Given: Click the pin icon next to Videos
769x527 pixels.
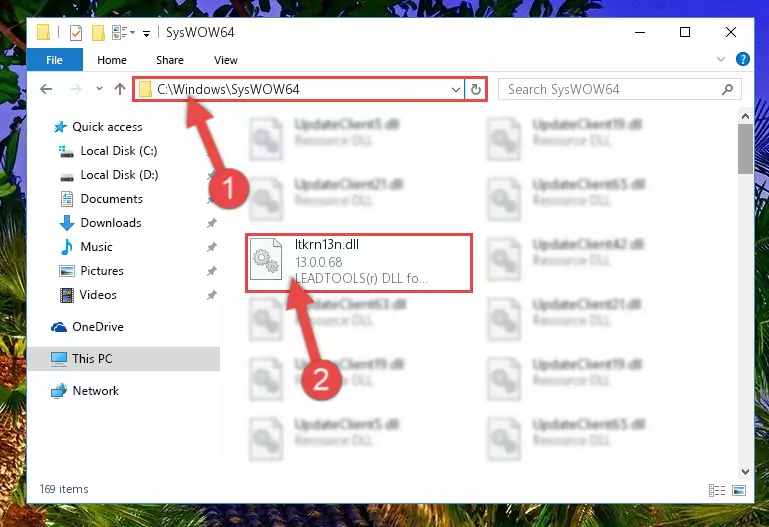Looking at the screenshot, I should coord(211,295).
